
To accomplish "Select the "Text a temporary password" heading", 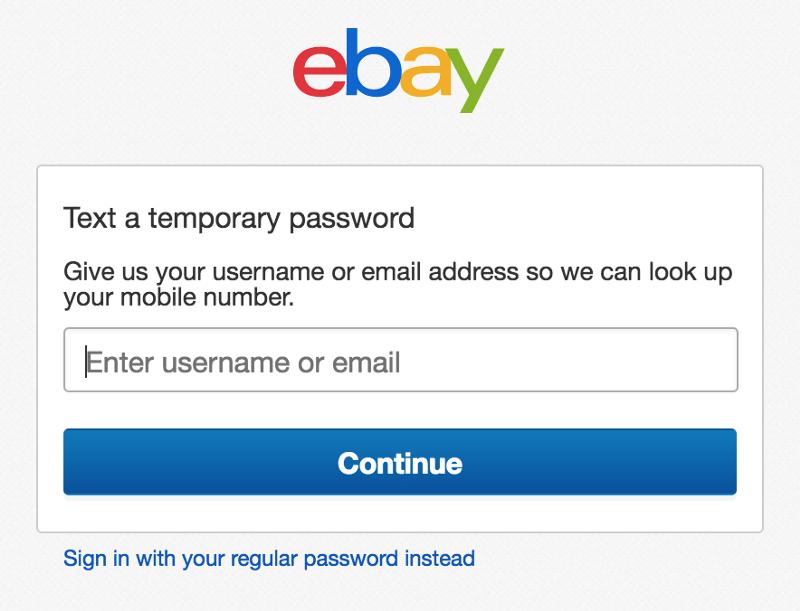I will [x=239, y=219].
